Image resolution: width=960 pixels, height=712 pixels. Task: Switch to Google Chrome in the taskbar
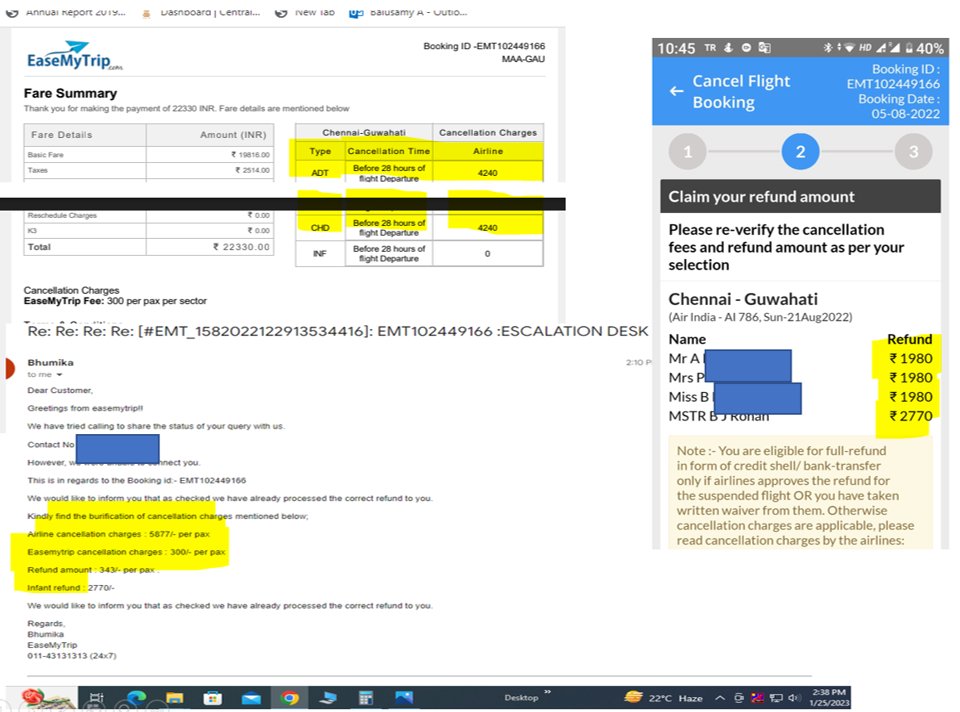290,697
